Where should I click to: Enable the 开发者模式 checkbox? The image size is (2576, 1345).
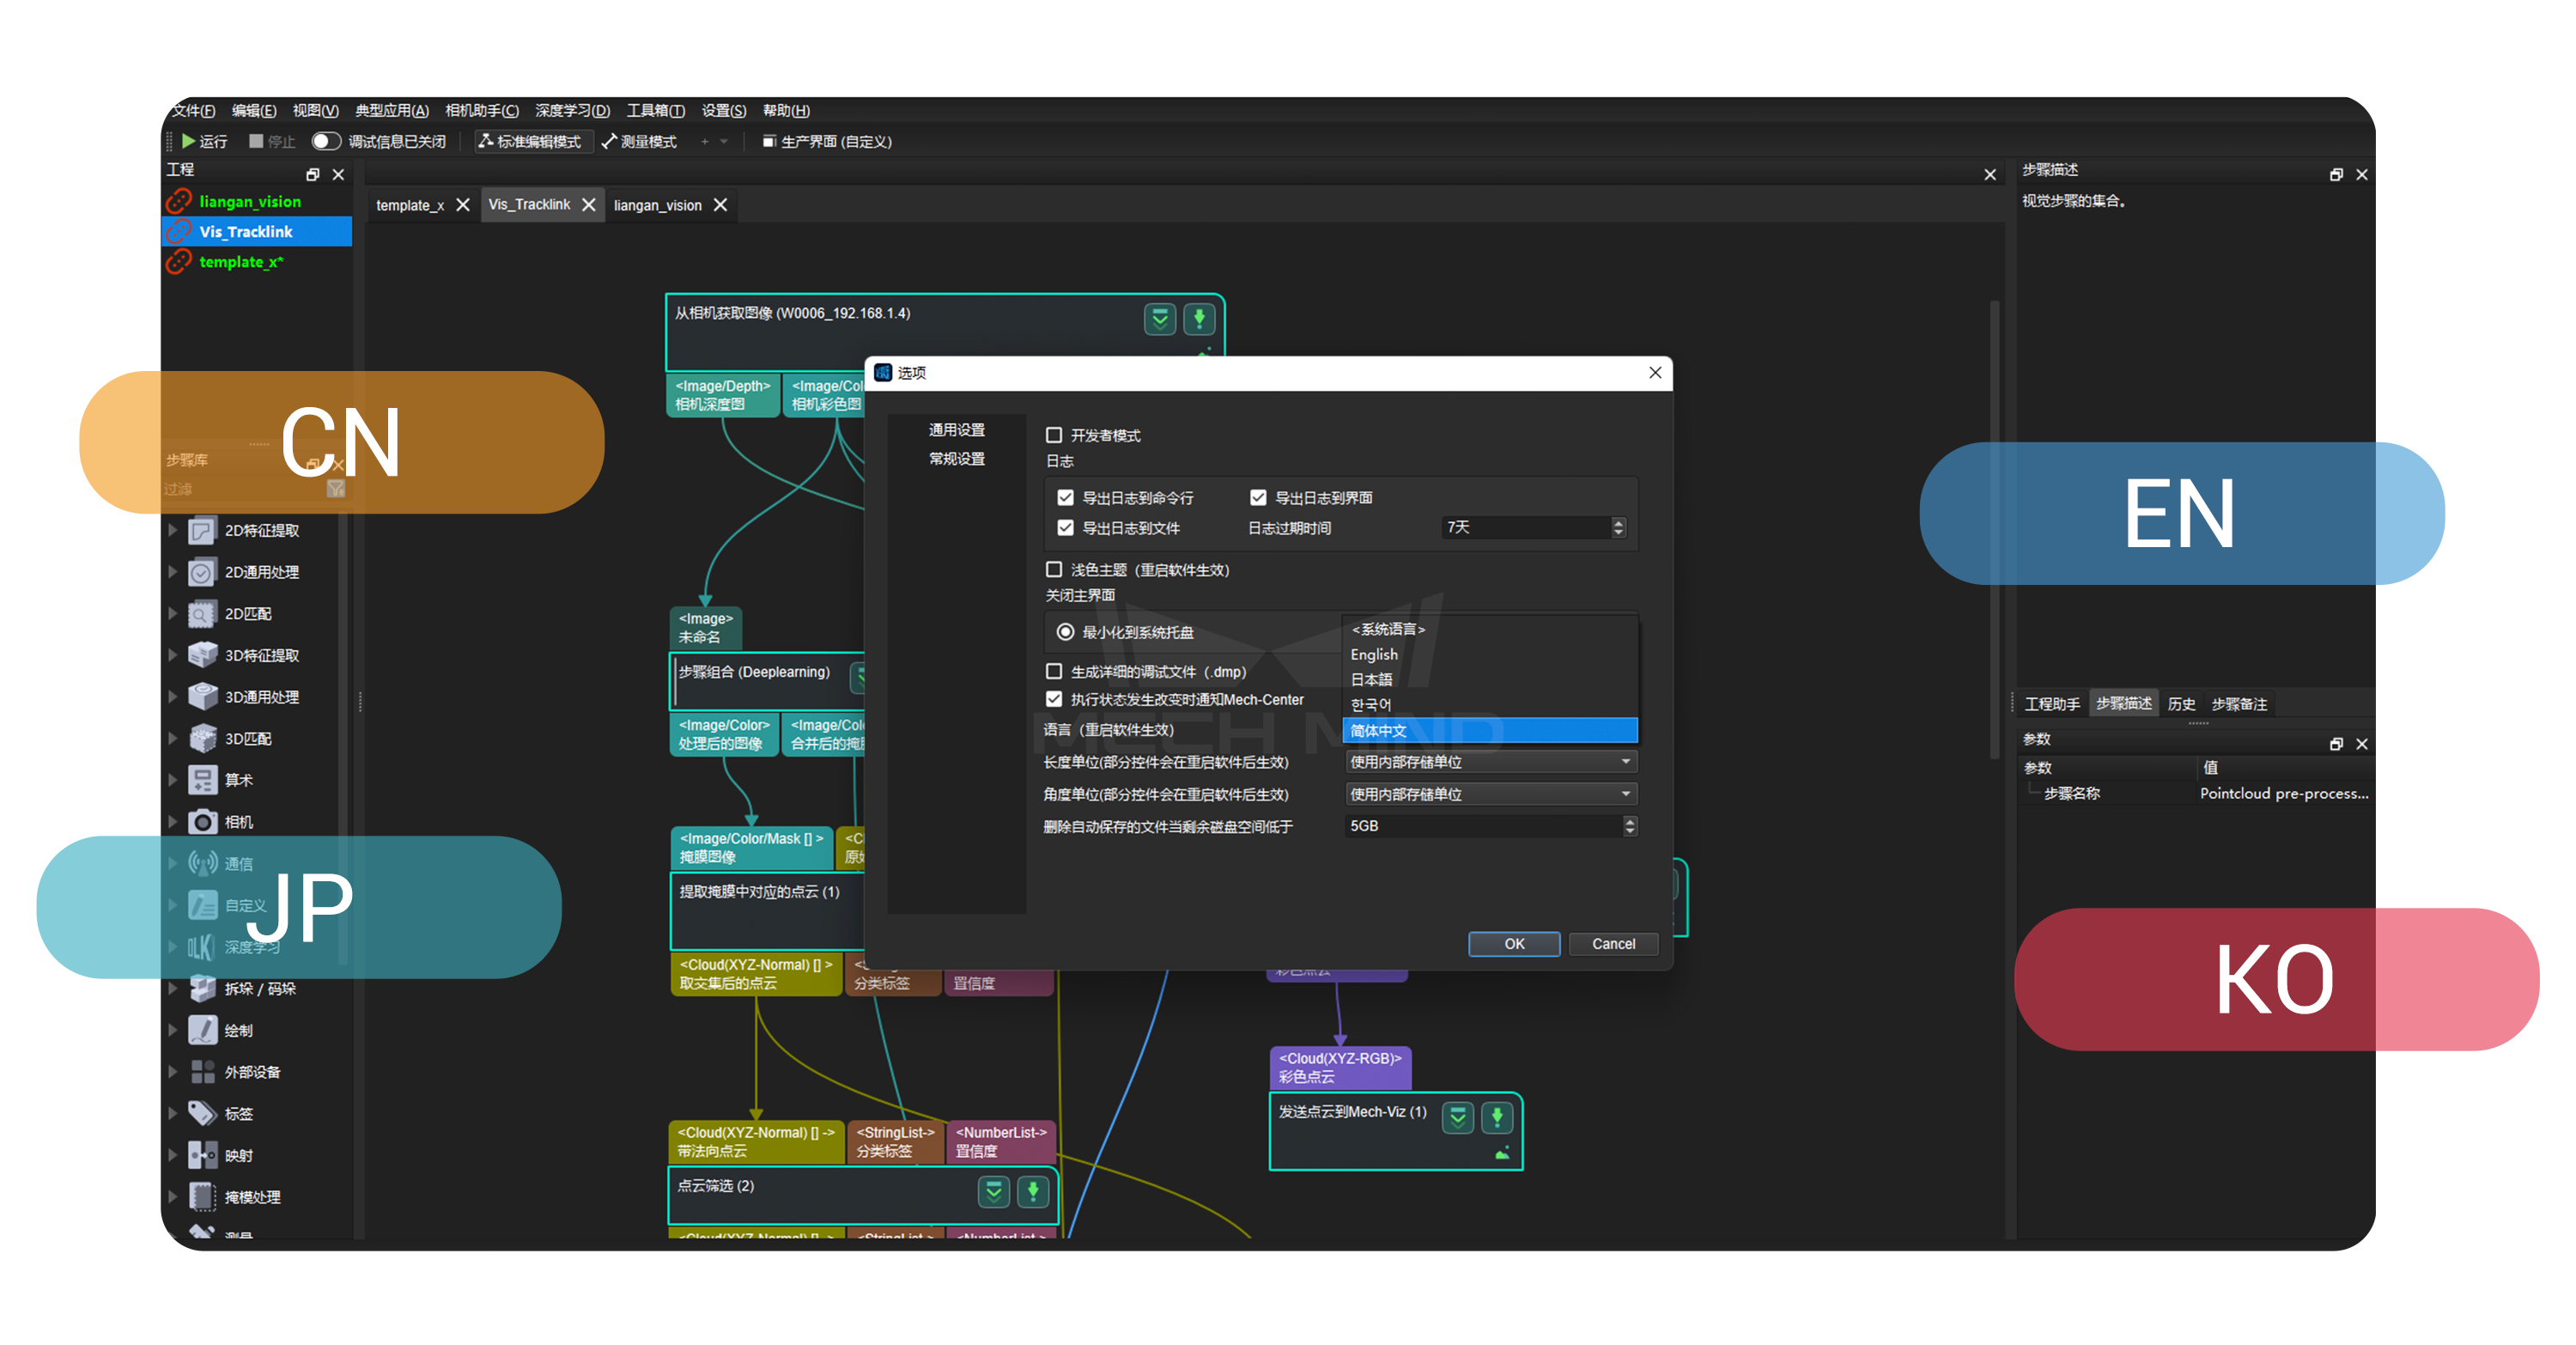[1053, 435]
